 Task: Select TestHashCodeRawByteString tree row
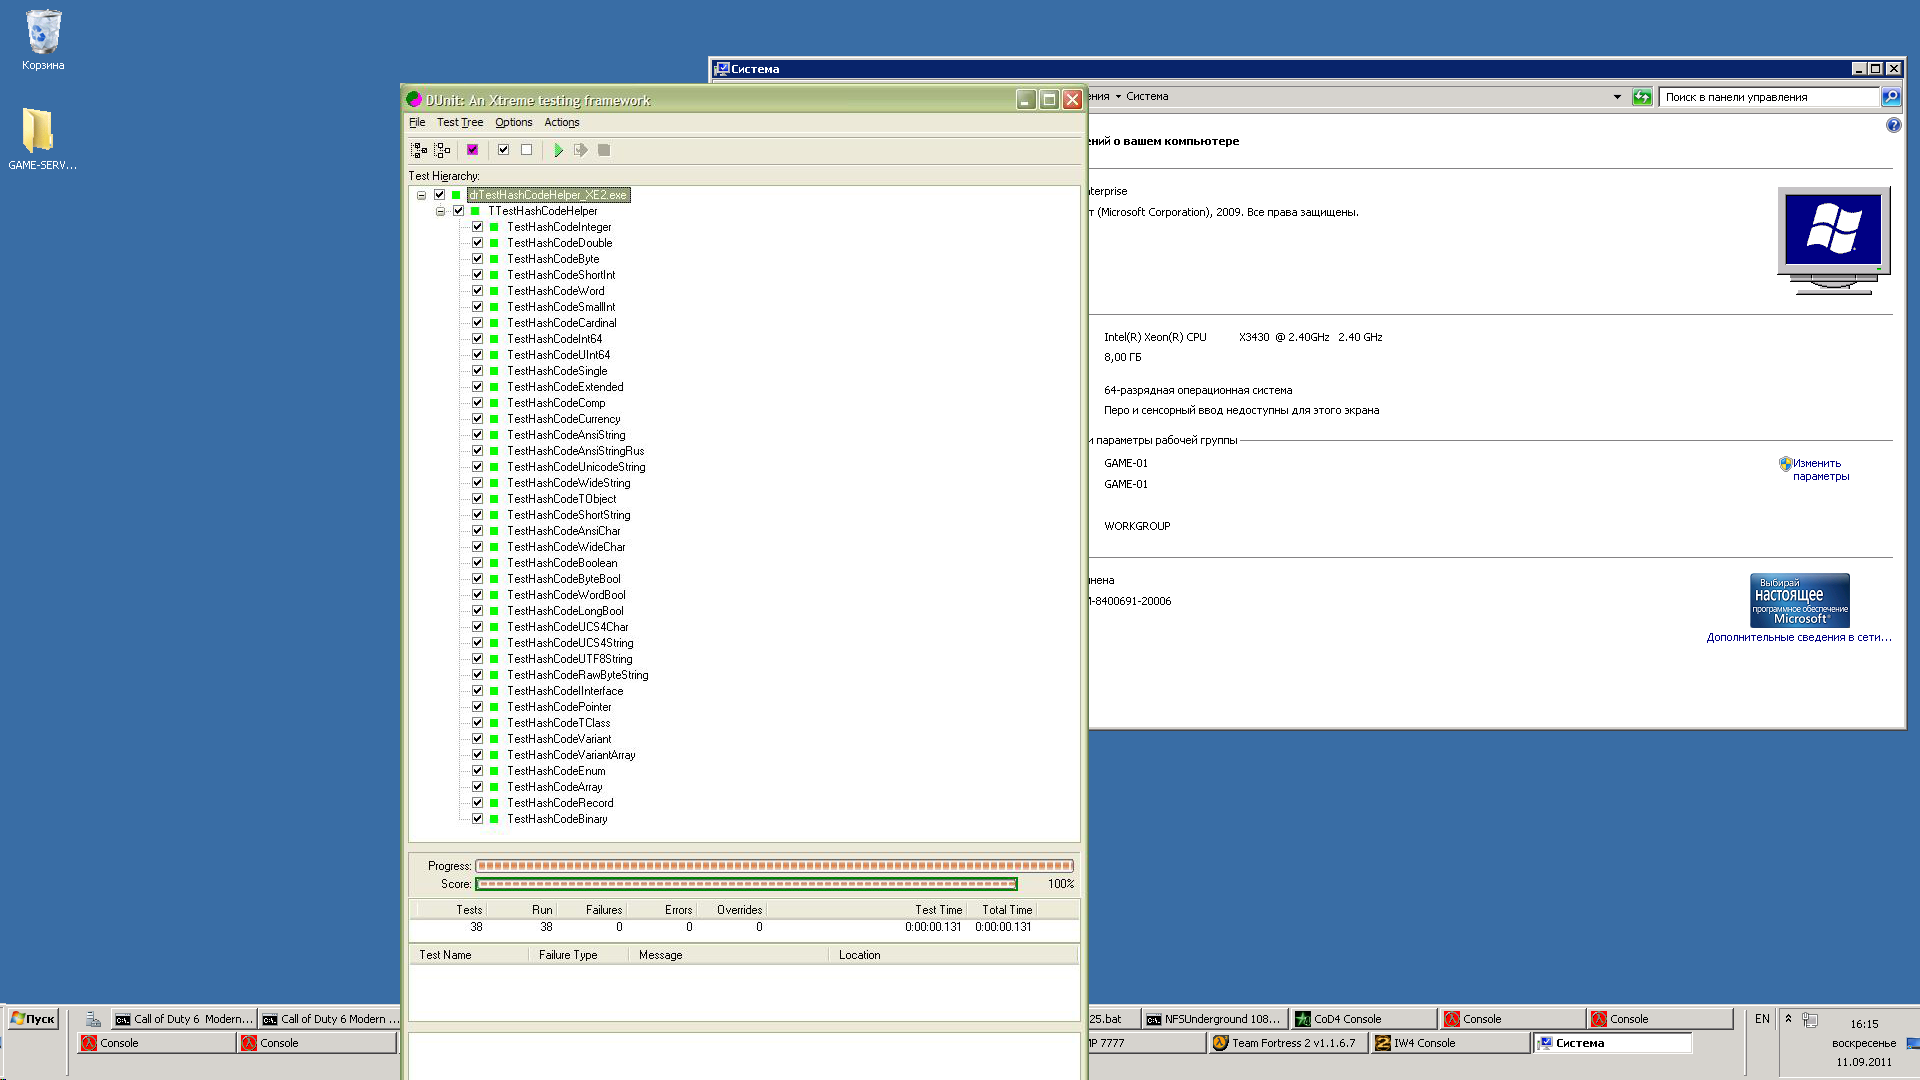click(x=577, y=675)
